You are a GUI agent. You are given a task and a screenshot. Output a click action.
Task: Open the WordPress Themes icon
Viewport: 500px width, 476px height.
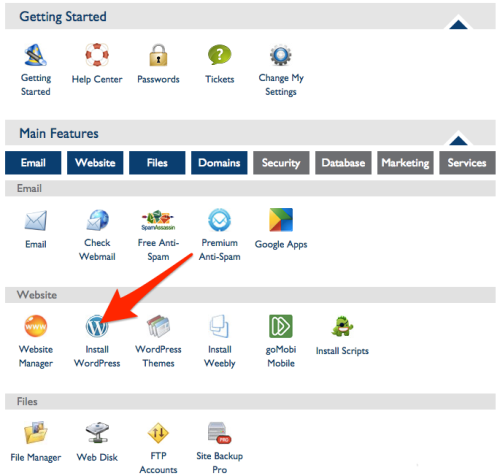point(158,326)
